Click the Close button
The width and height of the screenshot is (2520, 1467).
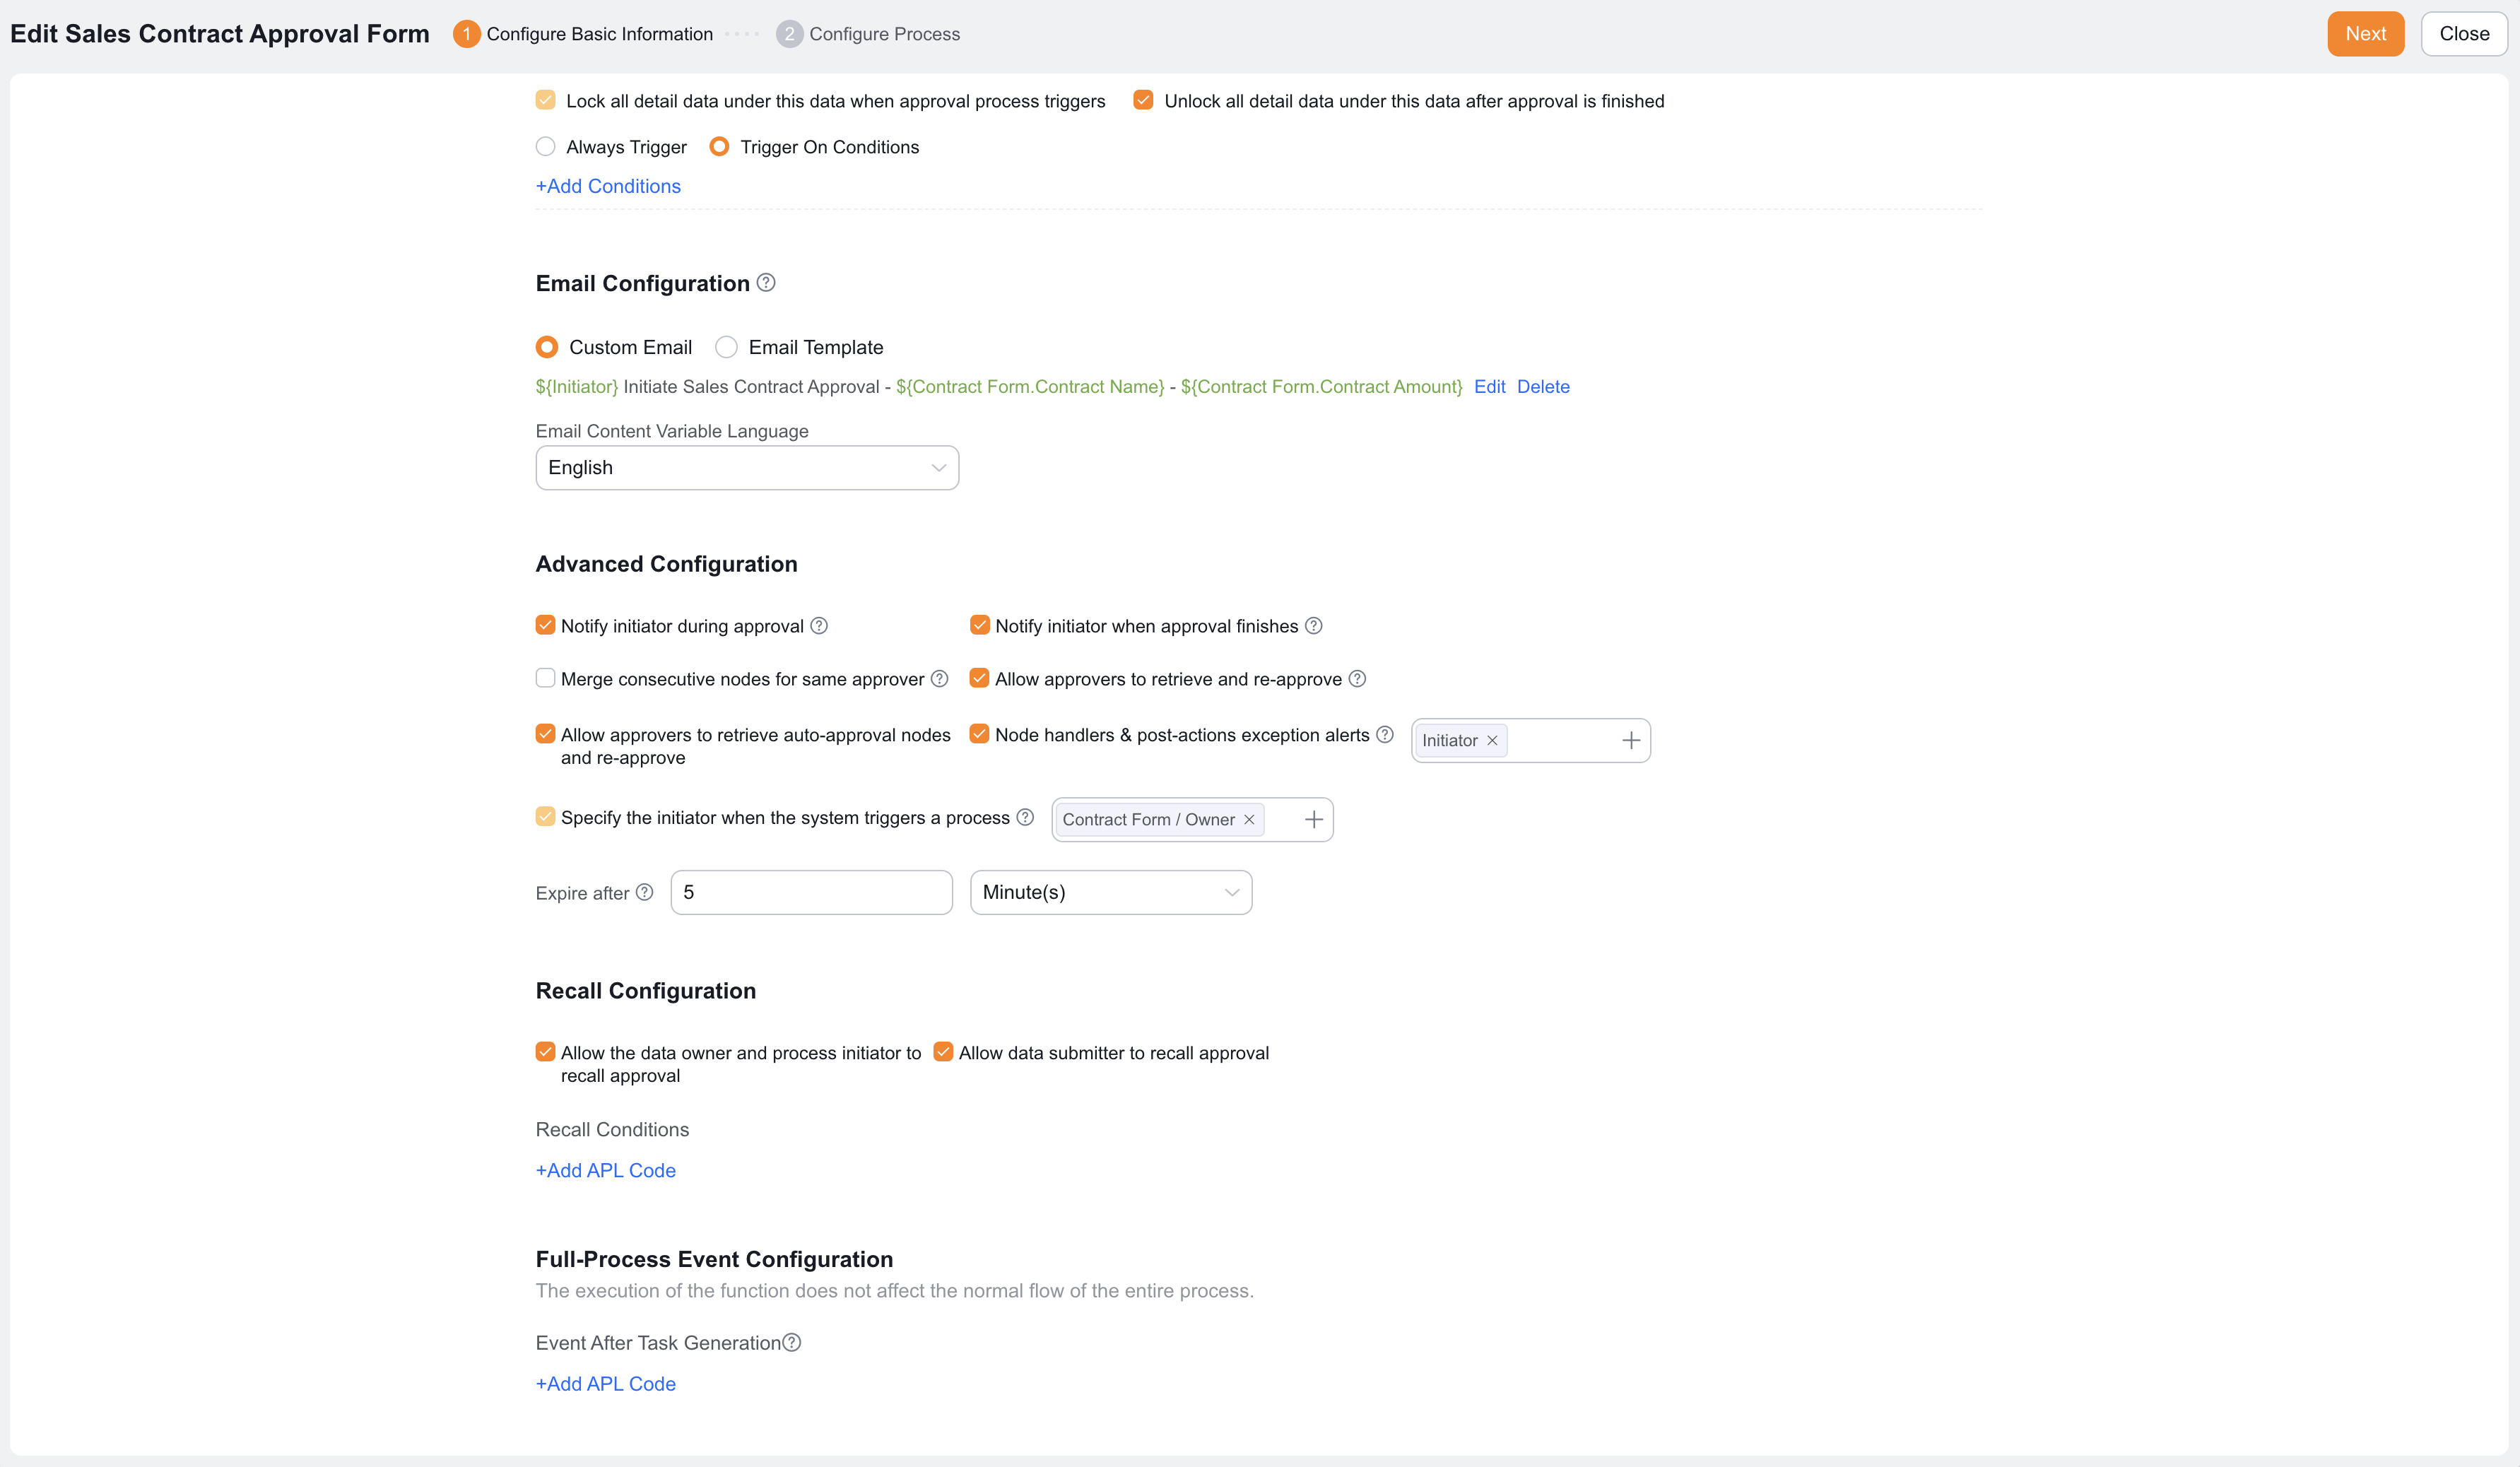[2464, 34]
